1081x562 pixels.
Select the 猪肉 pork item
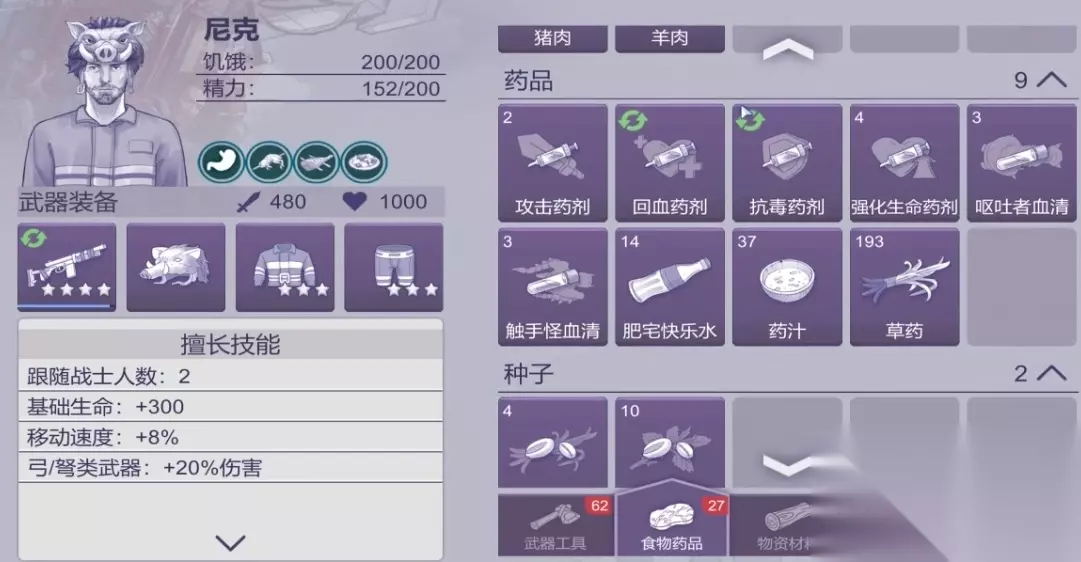pyautogui.click(x=552, y=38)
